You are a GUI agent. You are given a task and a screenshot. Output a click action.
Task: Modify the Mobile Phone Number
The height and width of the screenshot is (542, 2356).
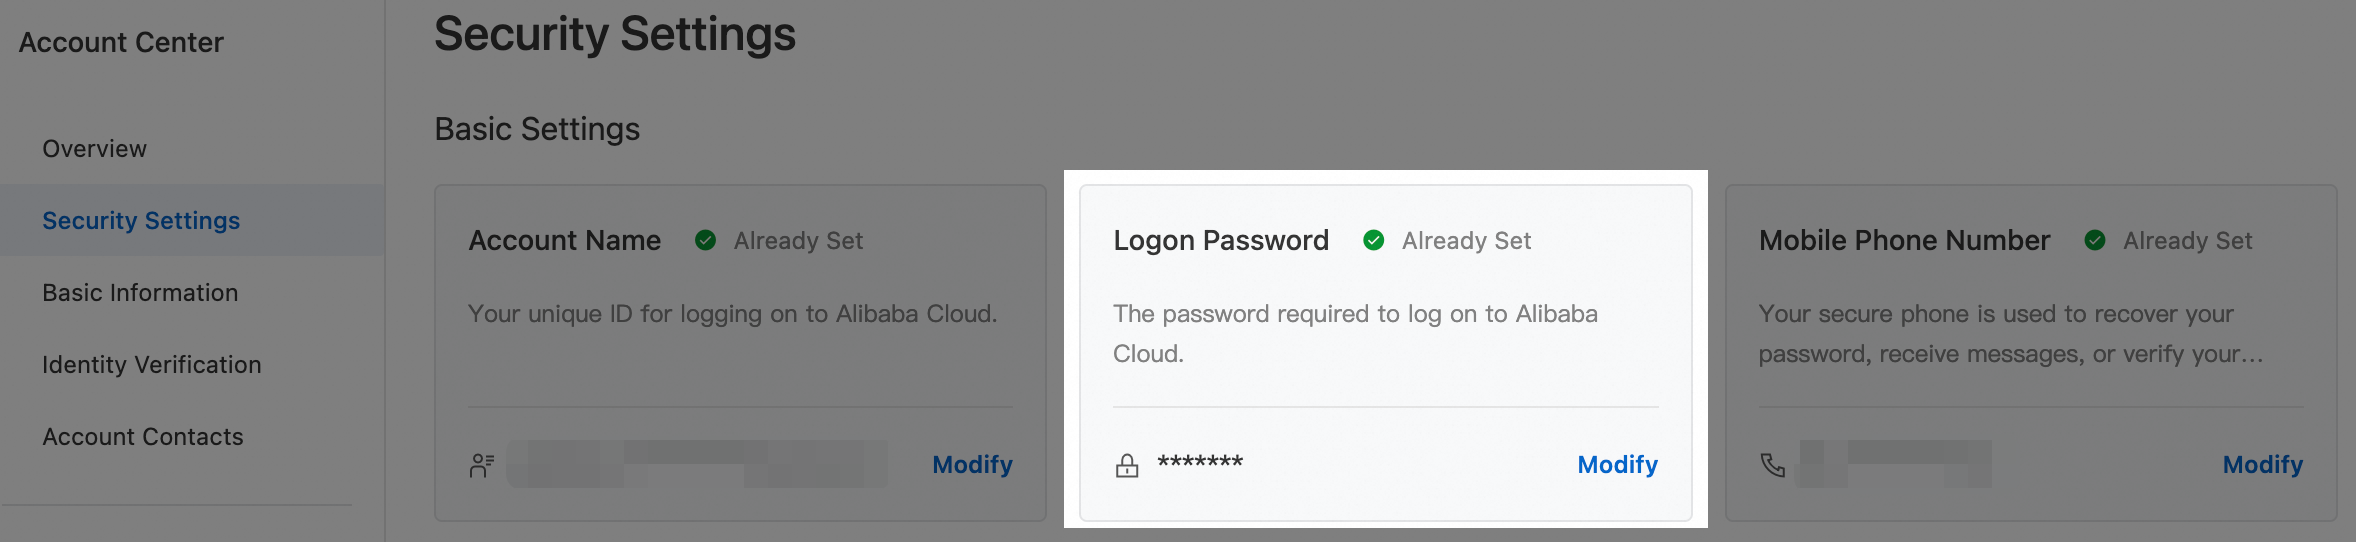[x=2262, y=465]
